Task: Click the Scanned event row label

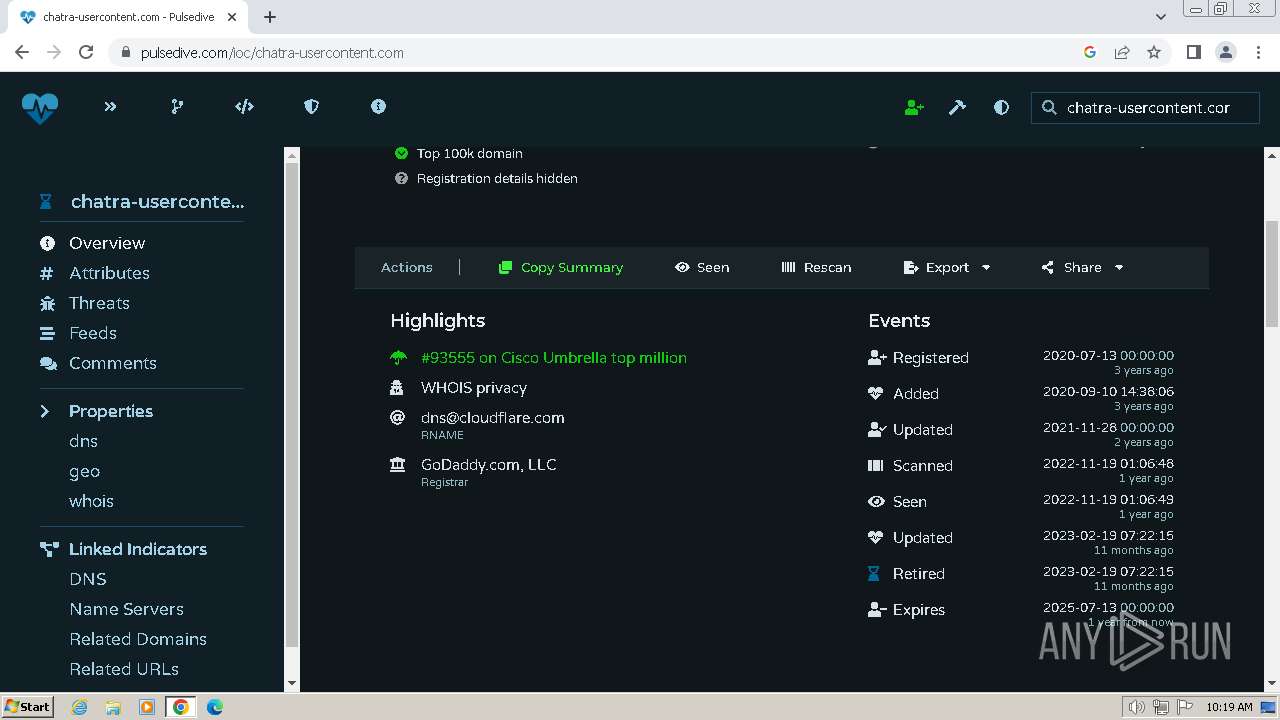Action: tap(923, 466)
